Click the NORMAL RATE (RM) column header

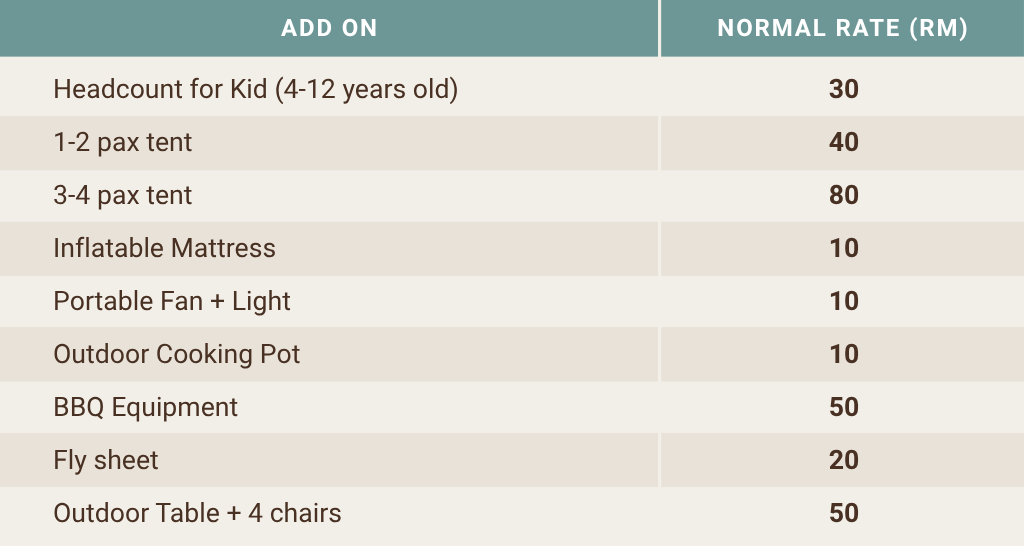tap(842, 28)
